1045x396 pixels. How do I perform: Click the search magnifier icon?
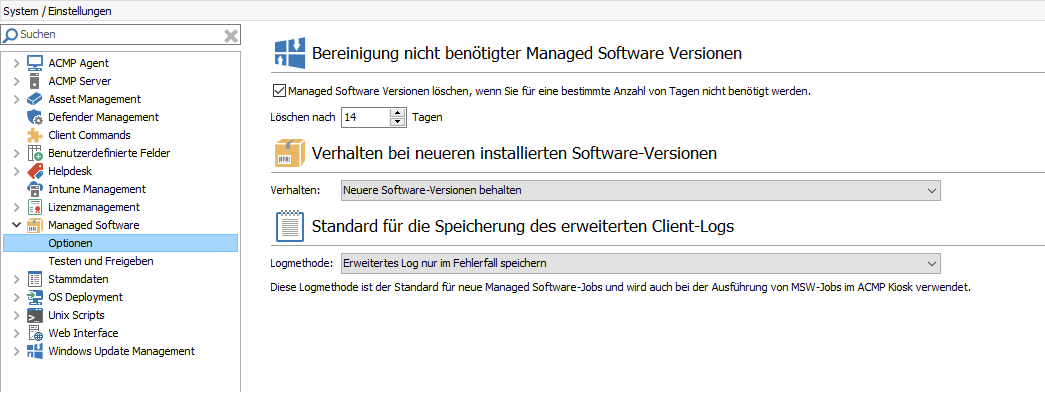pyautogui.click(x=11, y=35)
